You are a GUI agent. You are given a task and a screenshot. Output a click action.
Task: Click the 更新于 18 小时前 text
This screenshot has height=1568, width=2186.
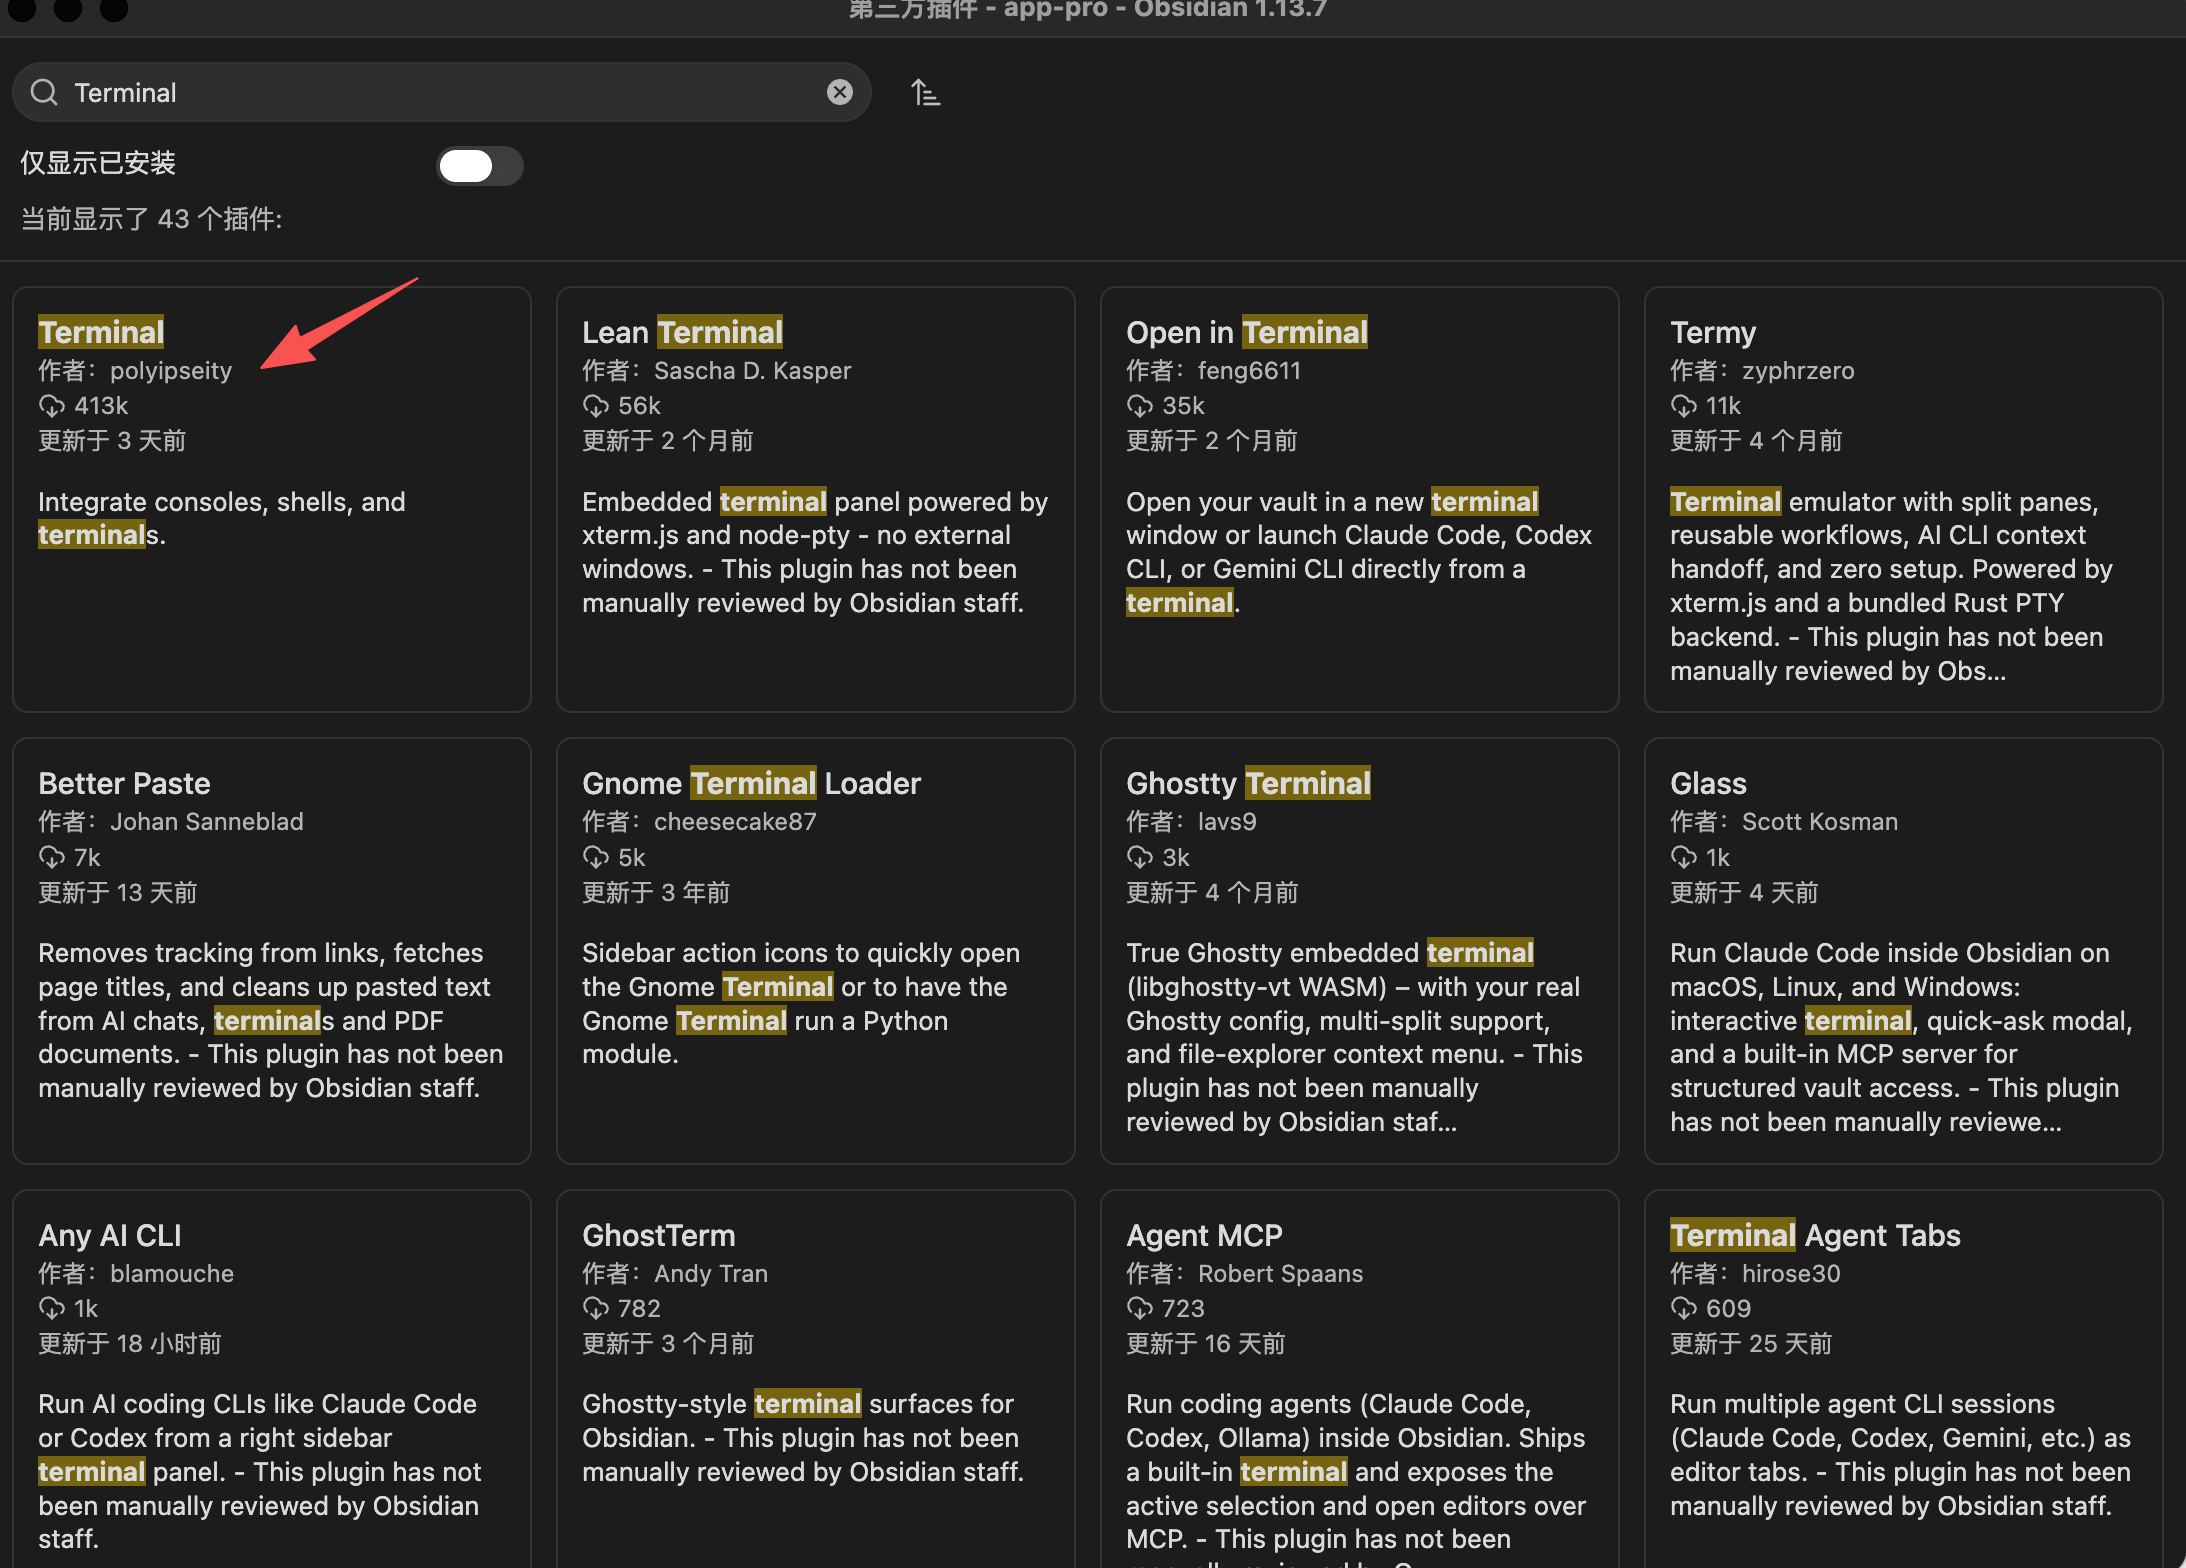[130, 1343]
